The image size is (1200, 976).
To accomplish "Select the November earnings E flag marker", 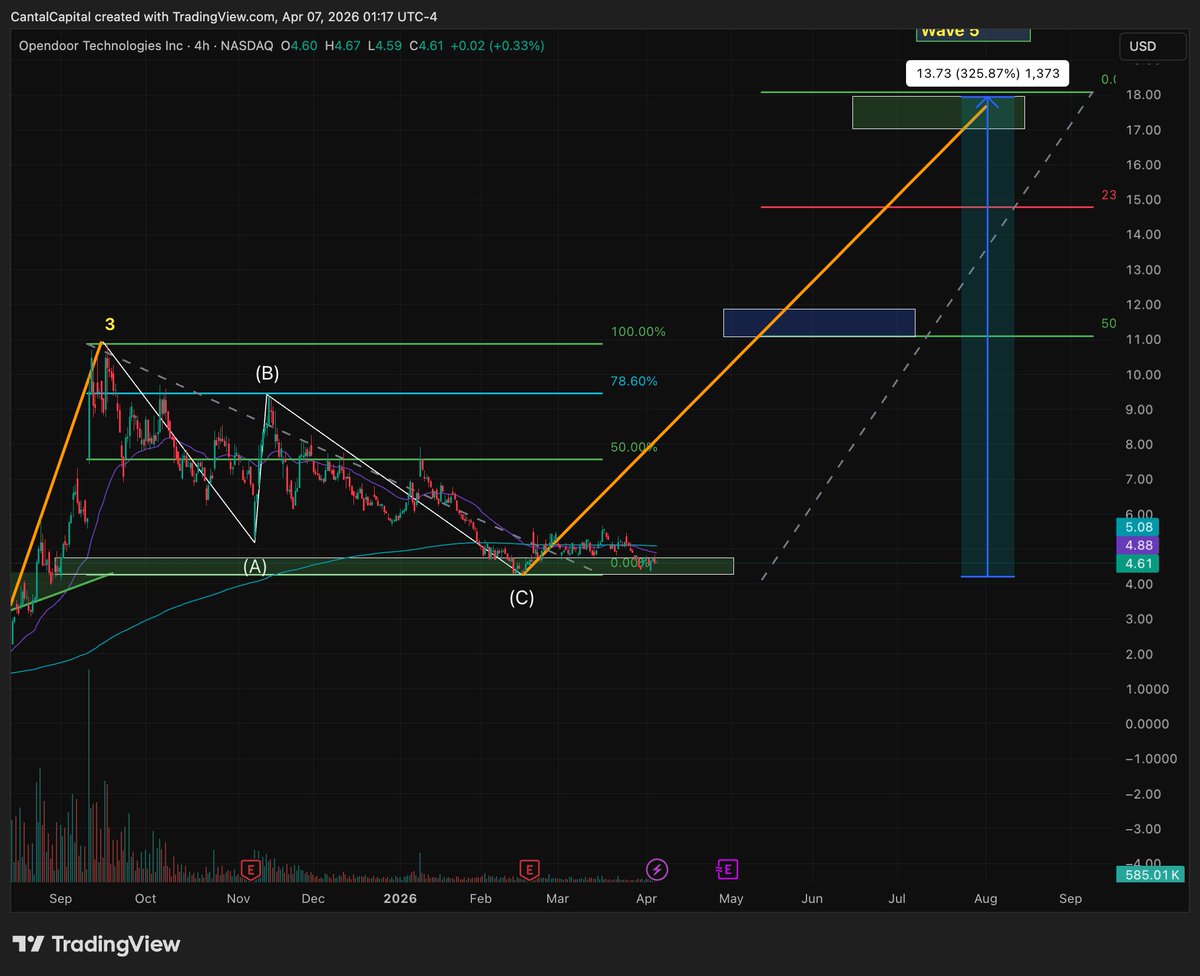I will click(250, 870).
